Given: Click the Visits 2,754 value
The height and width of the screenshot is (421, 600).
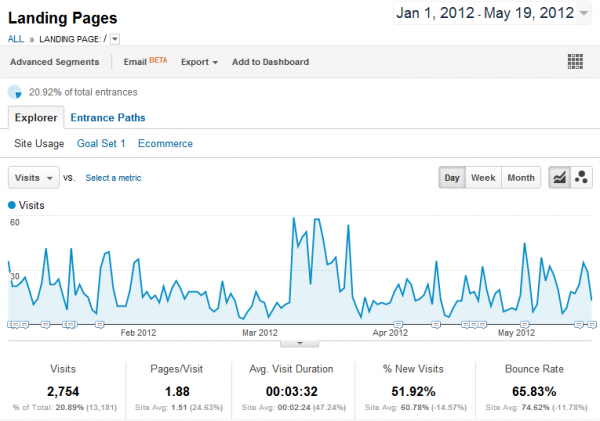Looking at the screenshot, I should tap(63, 392).
